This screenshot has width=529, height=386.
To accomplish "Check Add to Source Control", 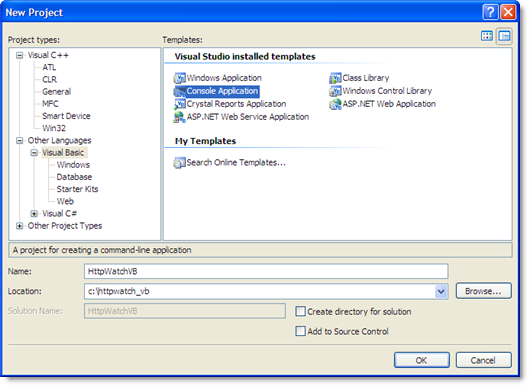I will pos(300,331).
